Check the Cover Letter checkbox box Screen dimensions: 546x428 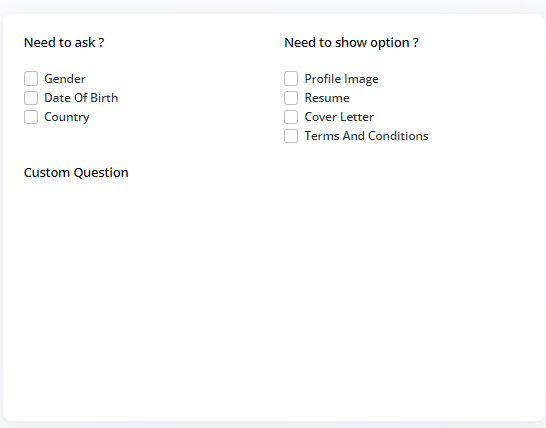(x=291, y=117)
